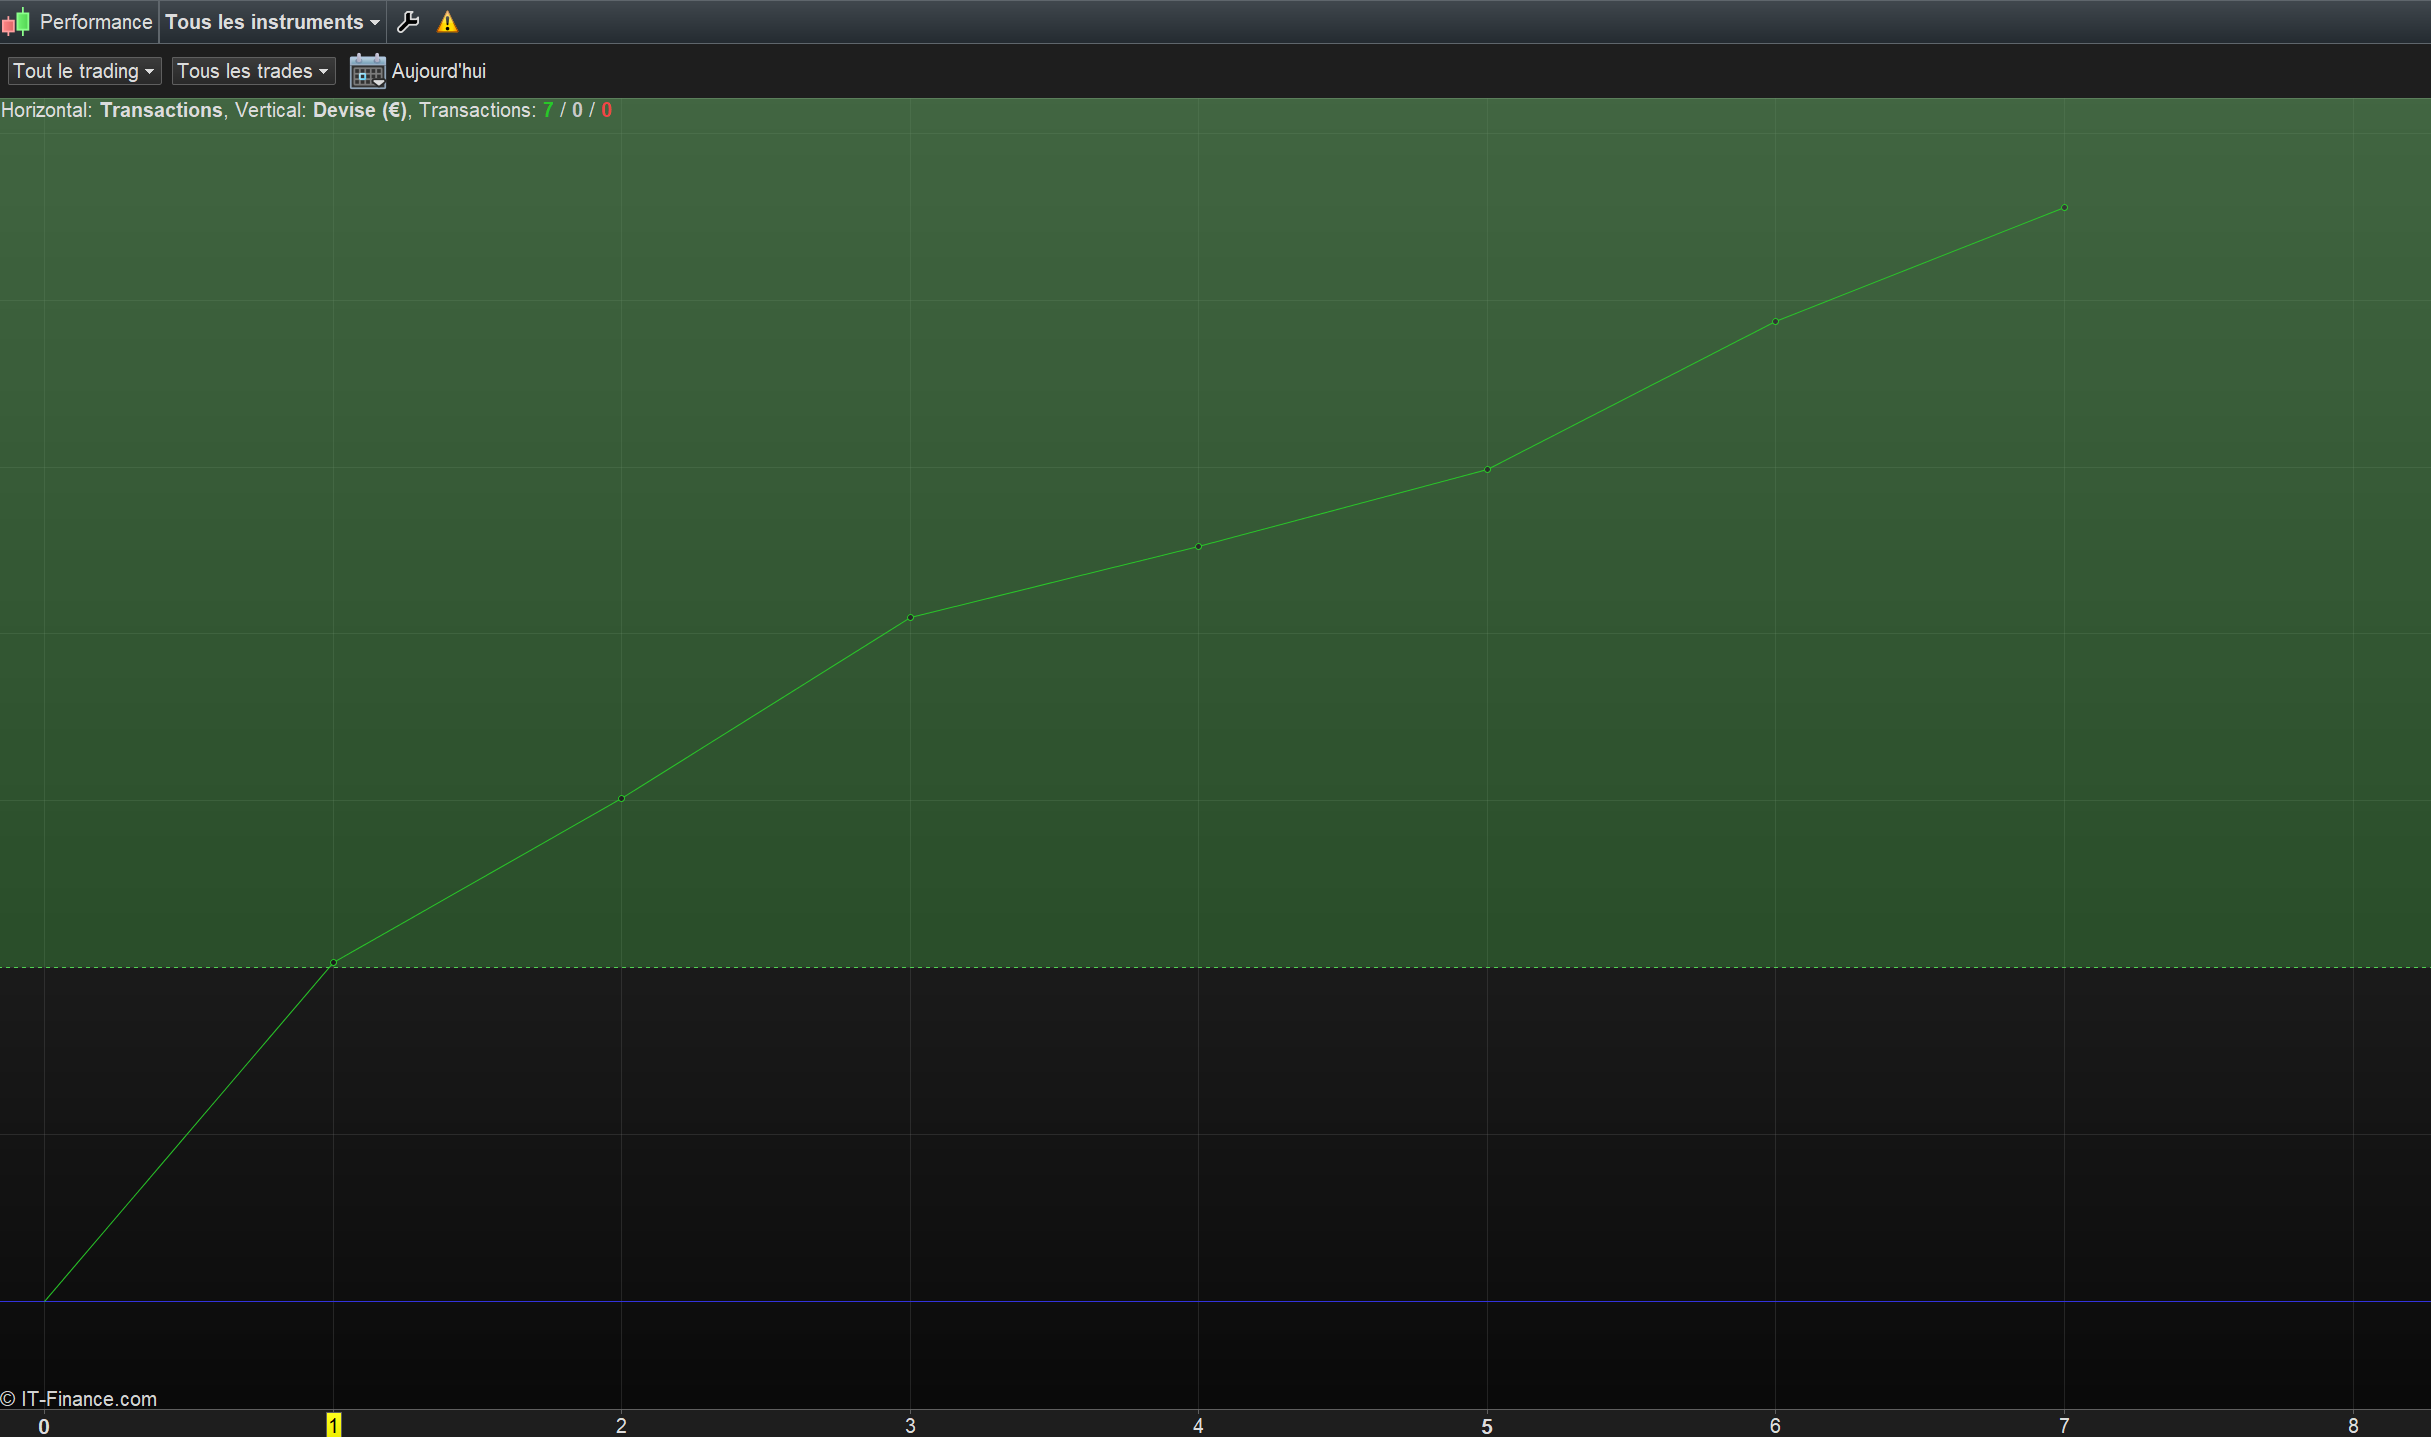Click the yellow warning triangle icon
Viewport: 2431px width, 1437px height.
point(447,22)
